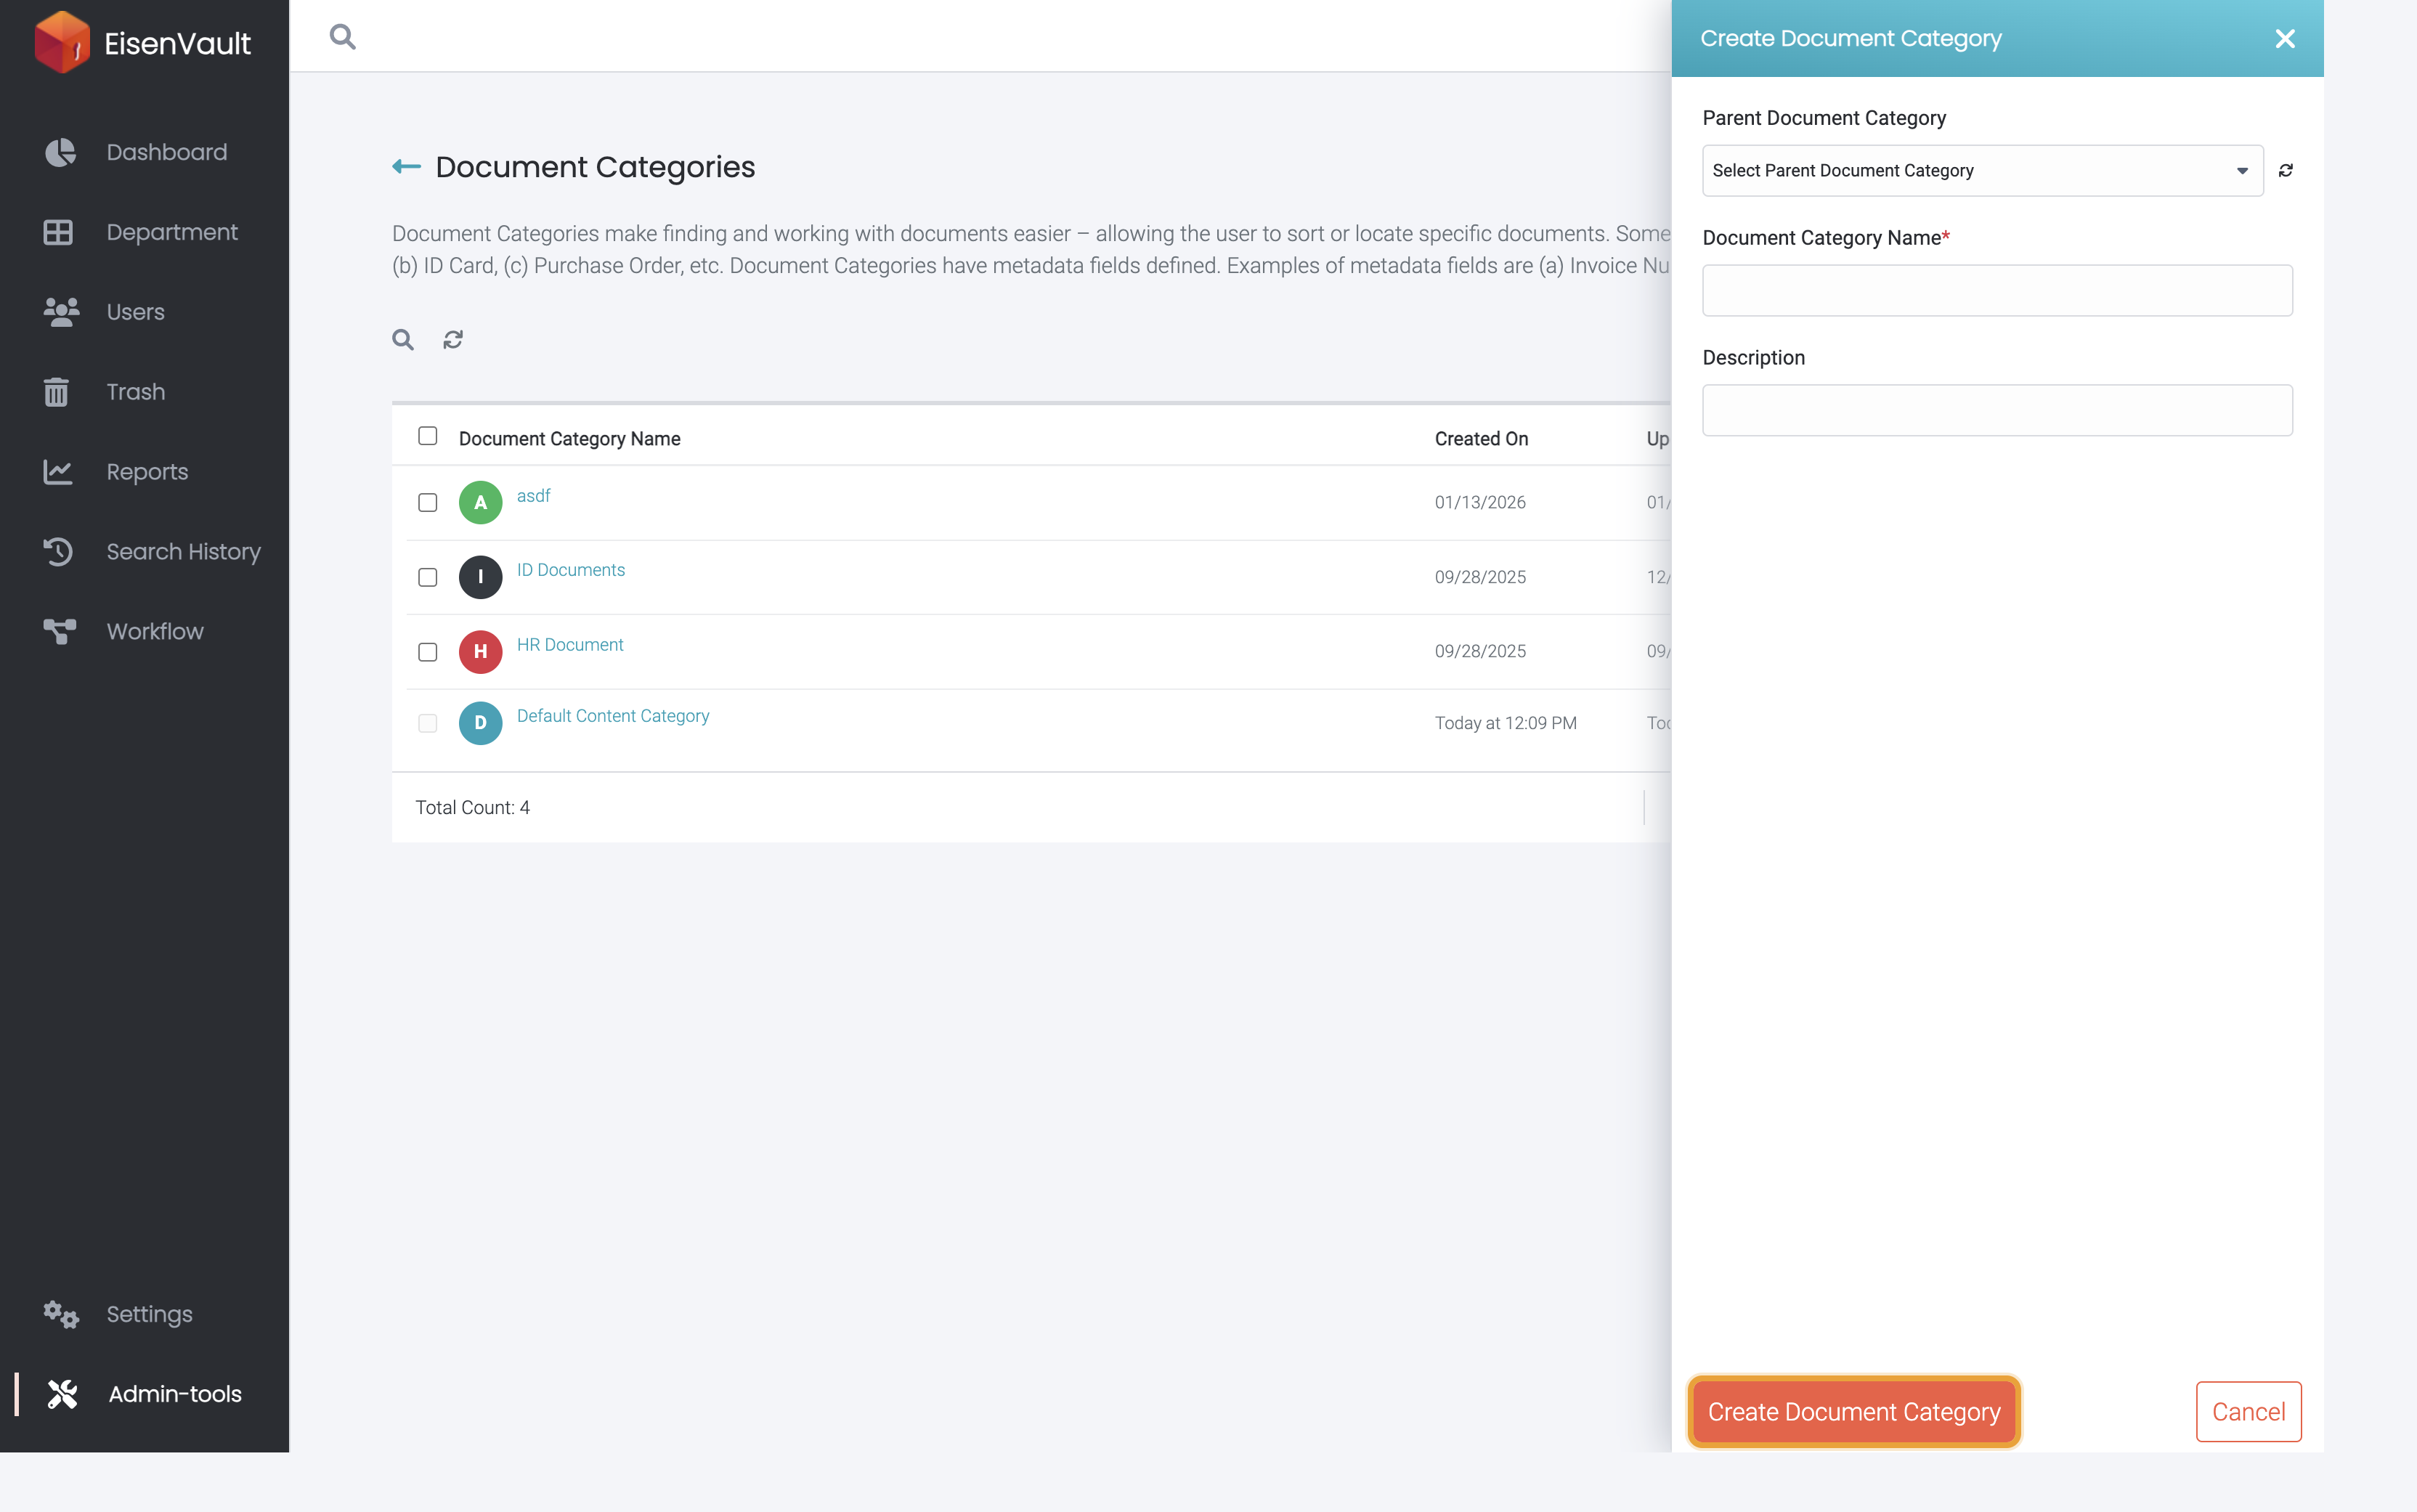Click the dark I avatar for ID Documents

[480, 577]
